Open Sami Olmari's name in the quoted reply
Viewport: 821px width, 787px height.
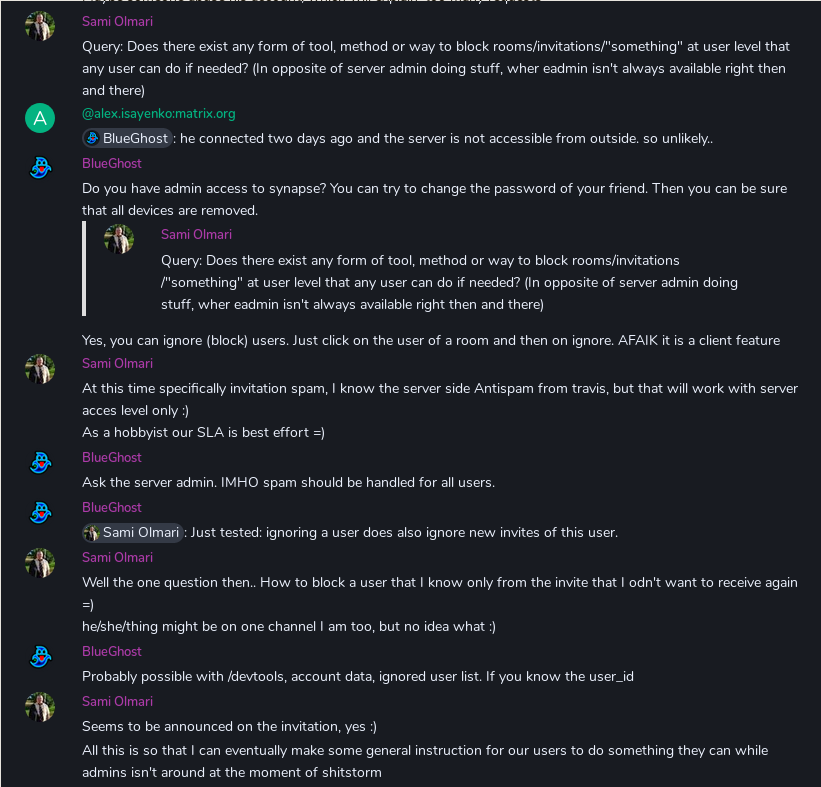196,234
